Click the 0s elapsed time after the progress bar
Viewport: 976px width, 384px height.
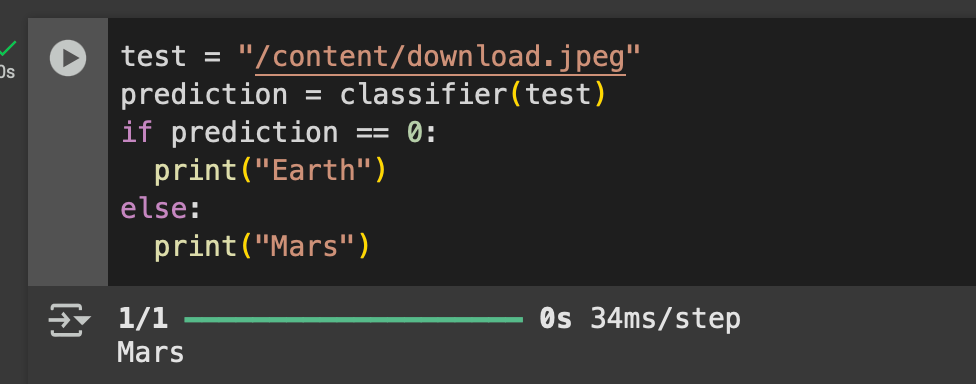556,319
